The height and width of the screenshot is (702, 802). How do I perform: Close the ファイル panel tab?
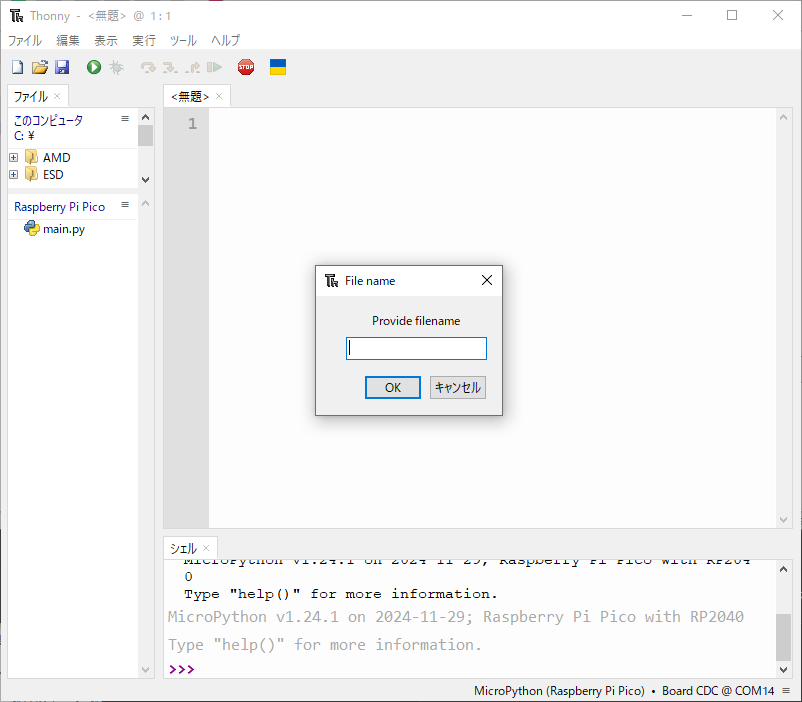[57, 96]
